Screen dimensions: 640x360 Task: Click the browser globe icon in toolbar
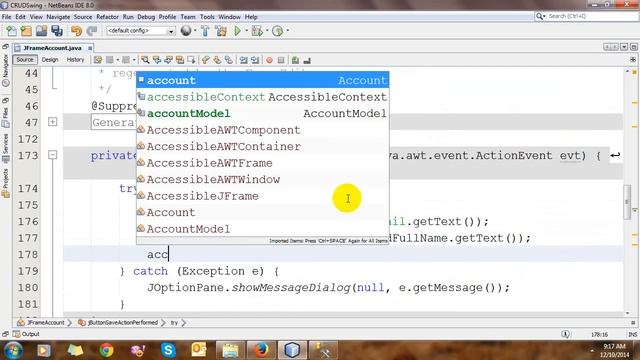tap(186, 31)
